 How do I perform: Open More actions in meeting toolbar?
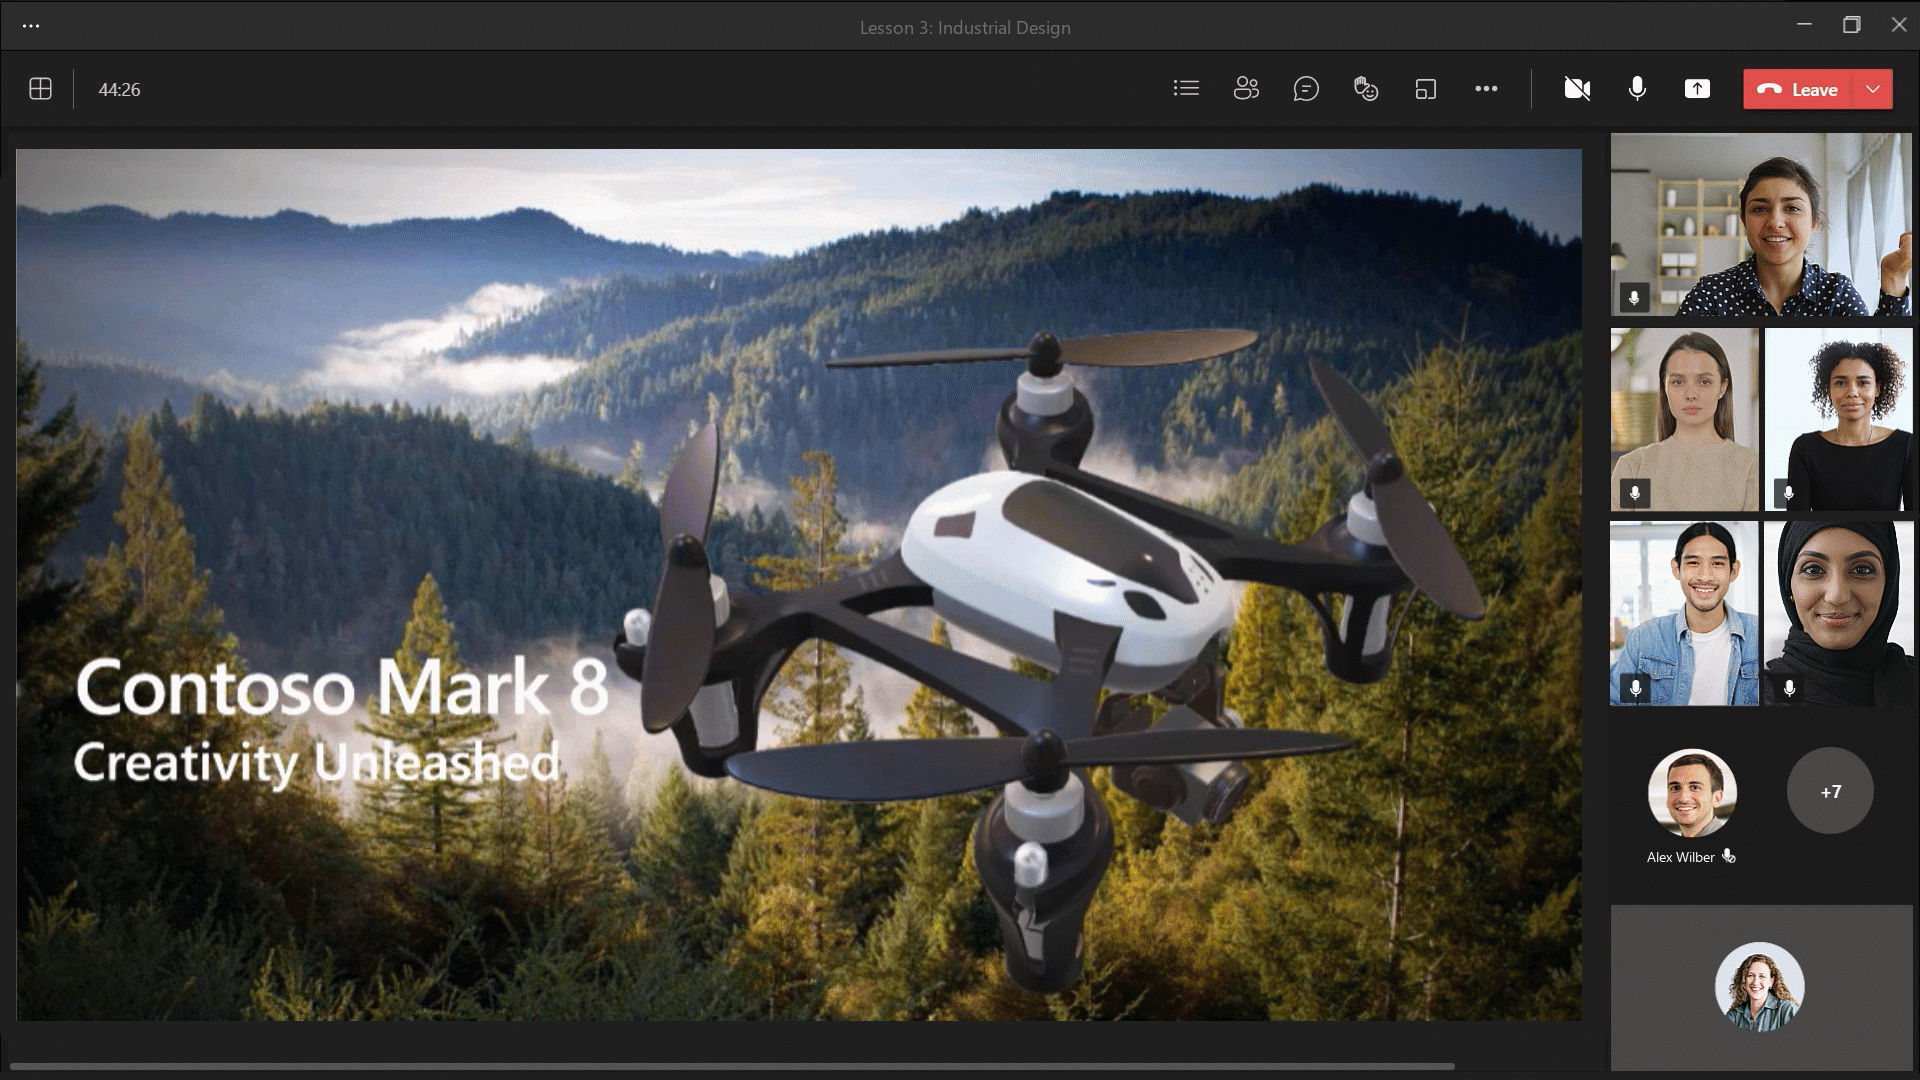click(1486, 89)
